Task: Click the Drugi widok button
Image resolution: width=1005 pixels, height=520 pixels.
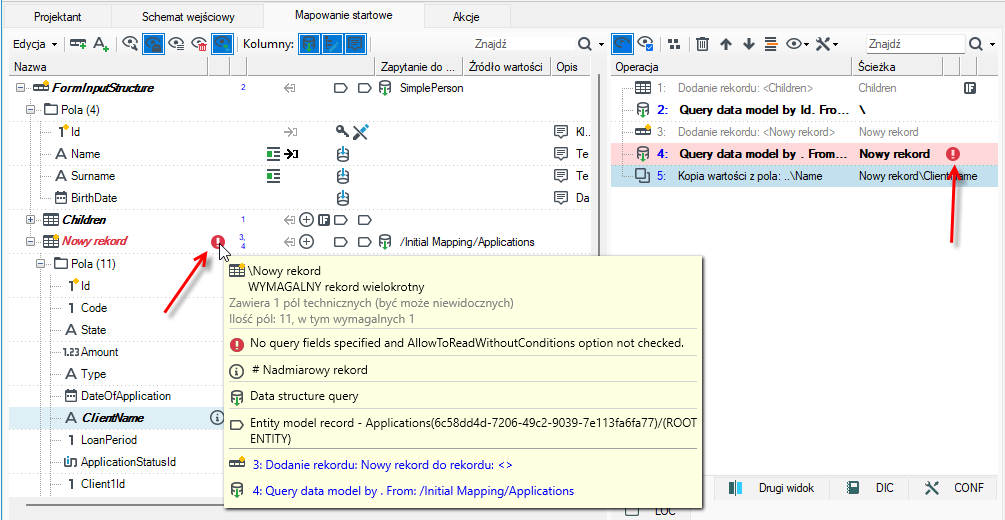Action: pos(772,488)
